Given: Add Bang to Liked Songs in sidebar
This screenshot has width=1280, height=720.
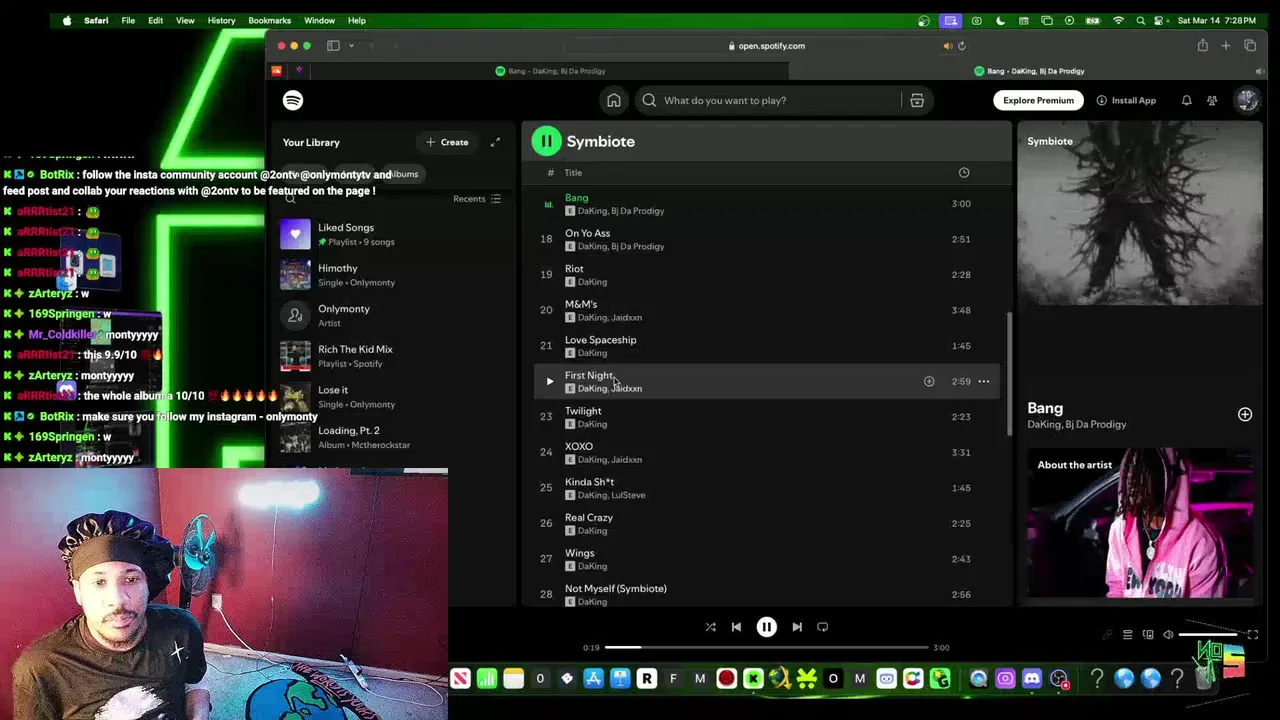Looking at the screenshot, I should [x=1245, y=414].
